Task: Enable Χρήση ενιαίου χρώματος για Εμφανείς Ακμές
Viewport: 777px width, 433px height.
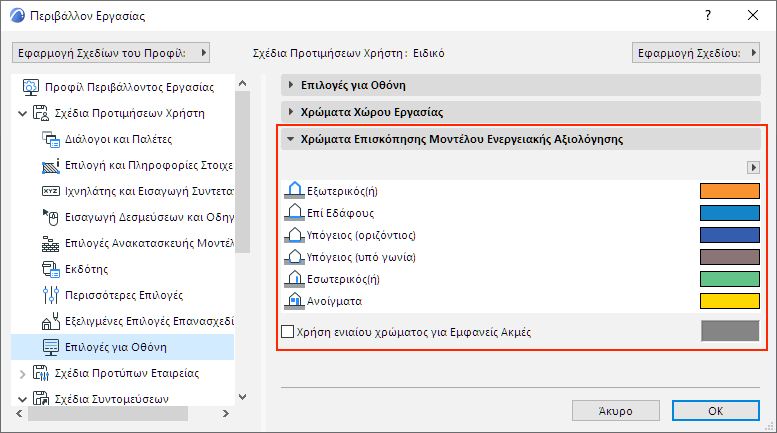Action: [x=289, y=331]
